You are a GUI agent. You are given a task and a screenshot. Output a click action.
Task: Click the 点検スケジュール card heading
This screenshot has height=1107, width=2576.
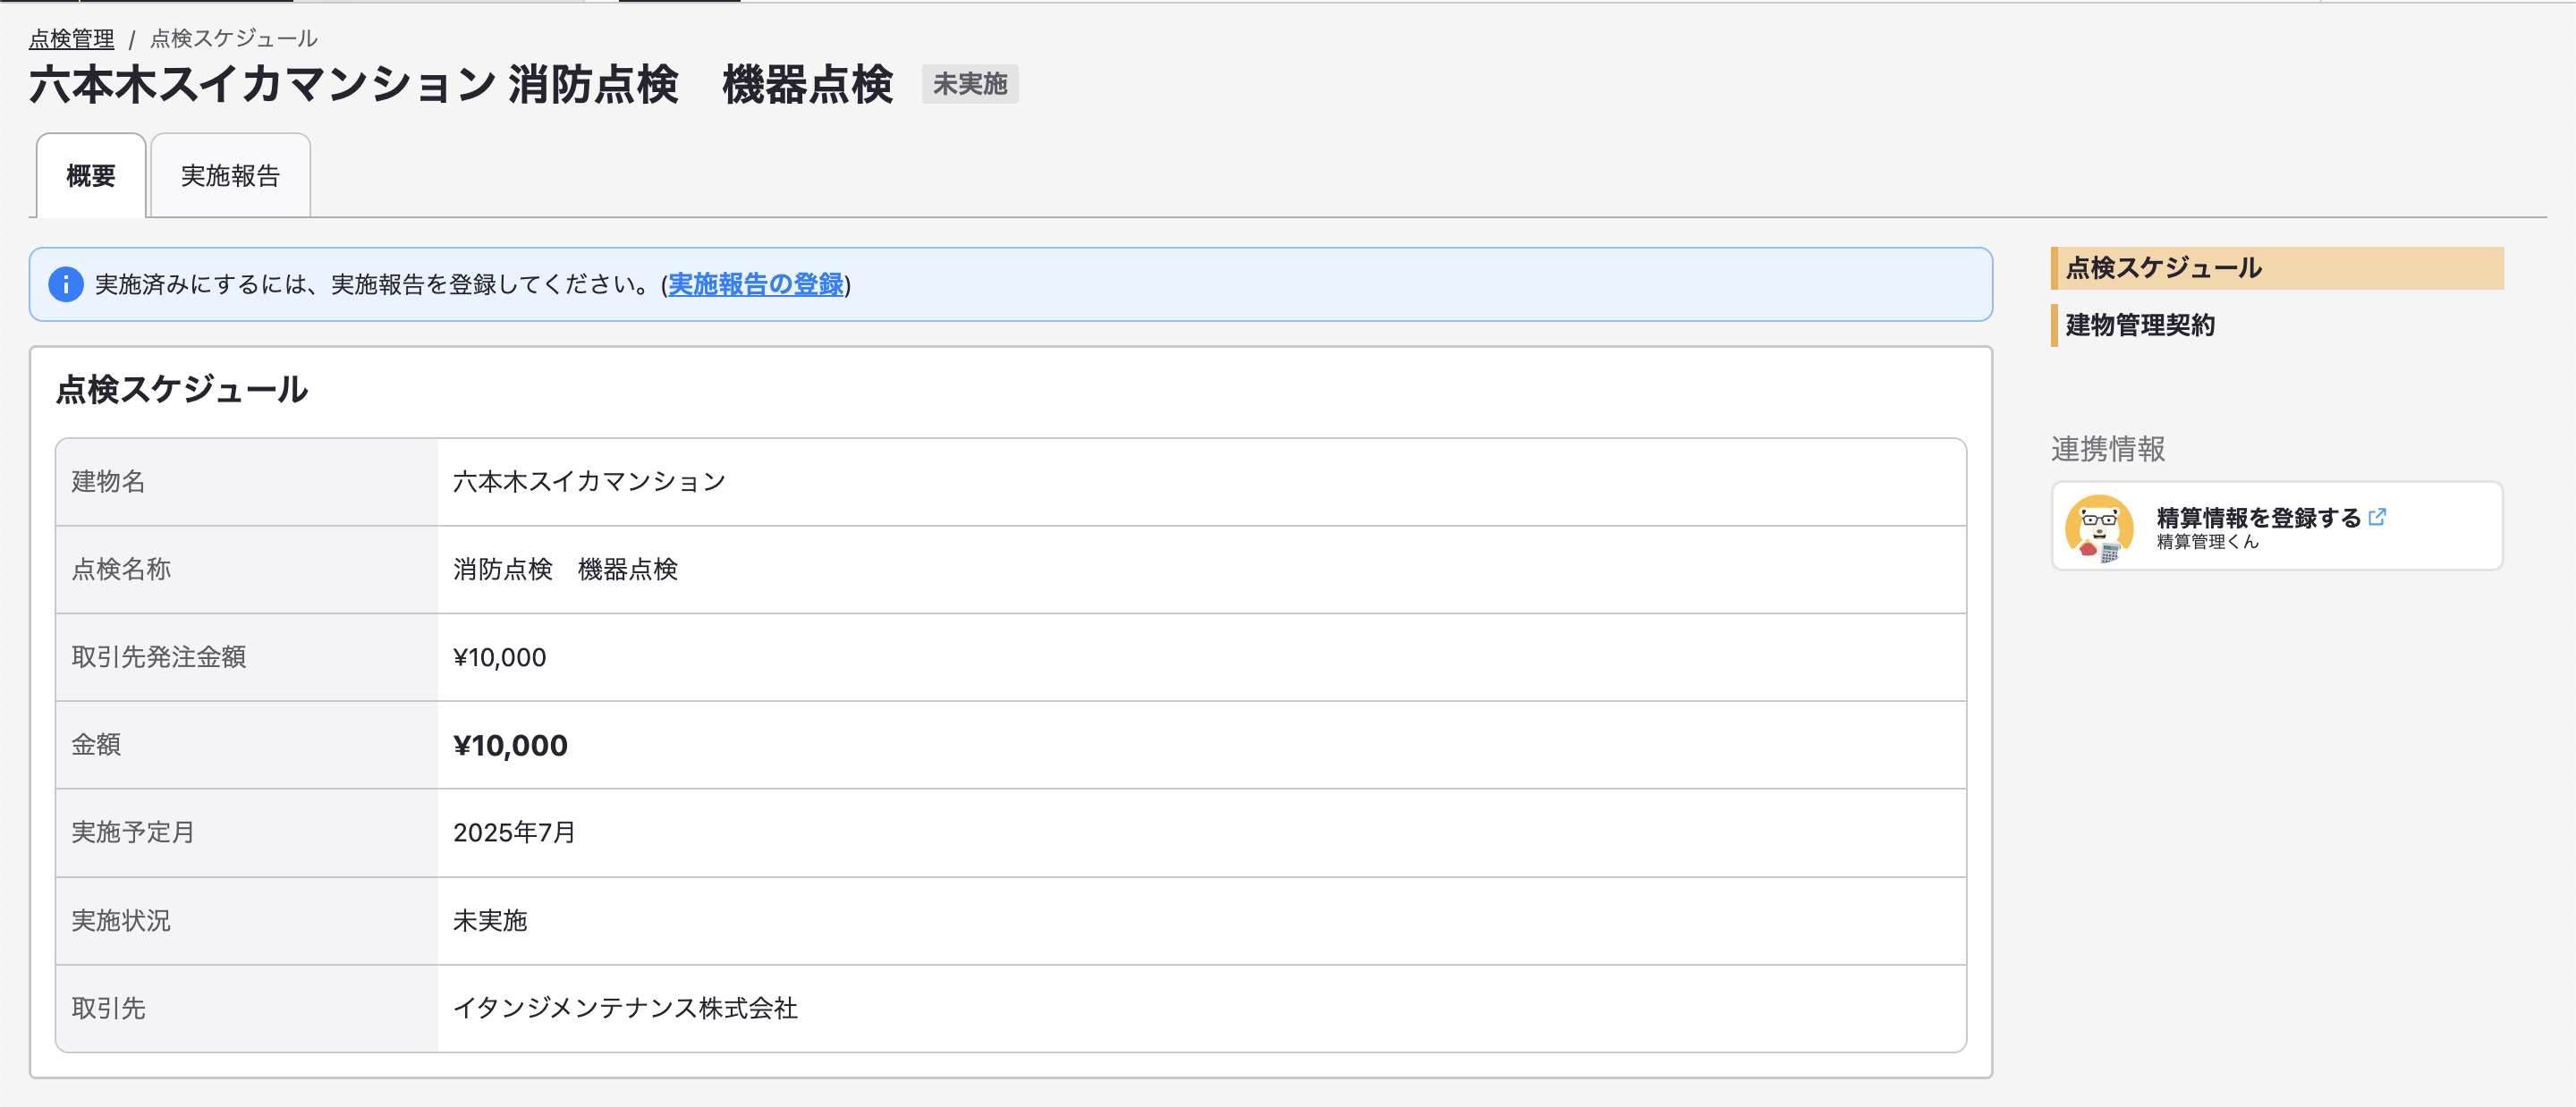click(181, 389)
